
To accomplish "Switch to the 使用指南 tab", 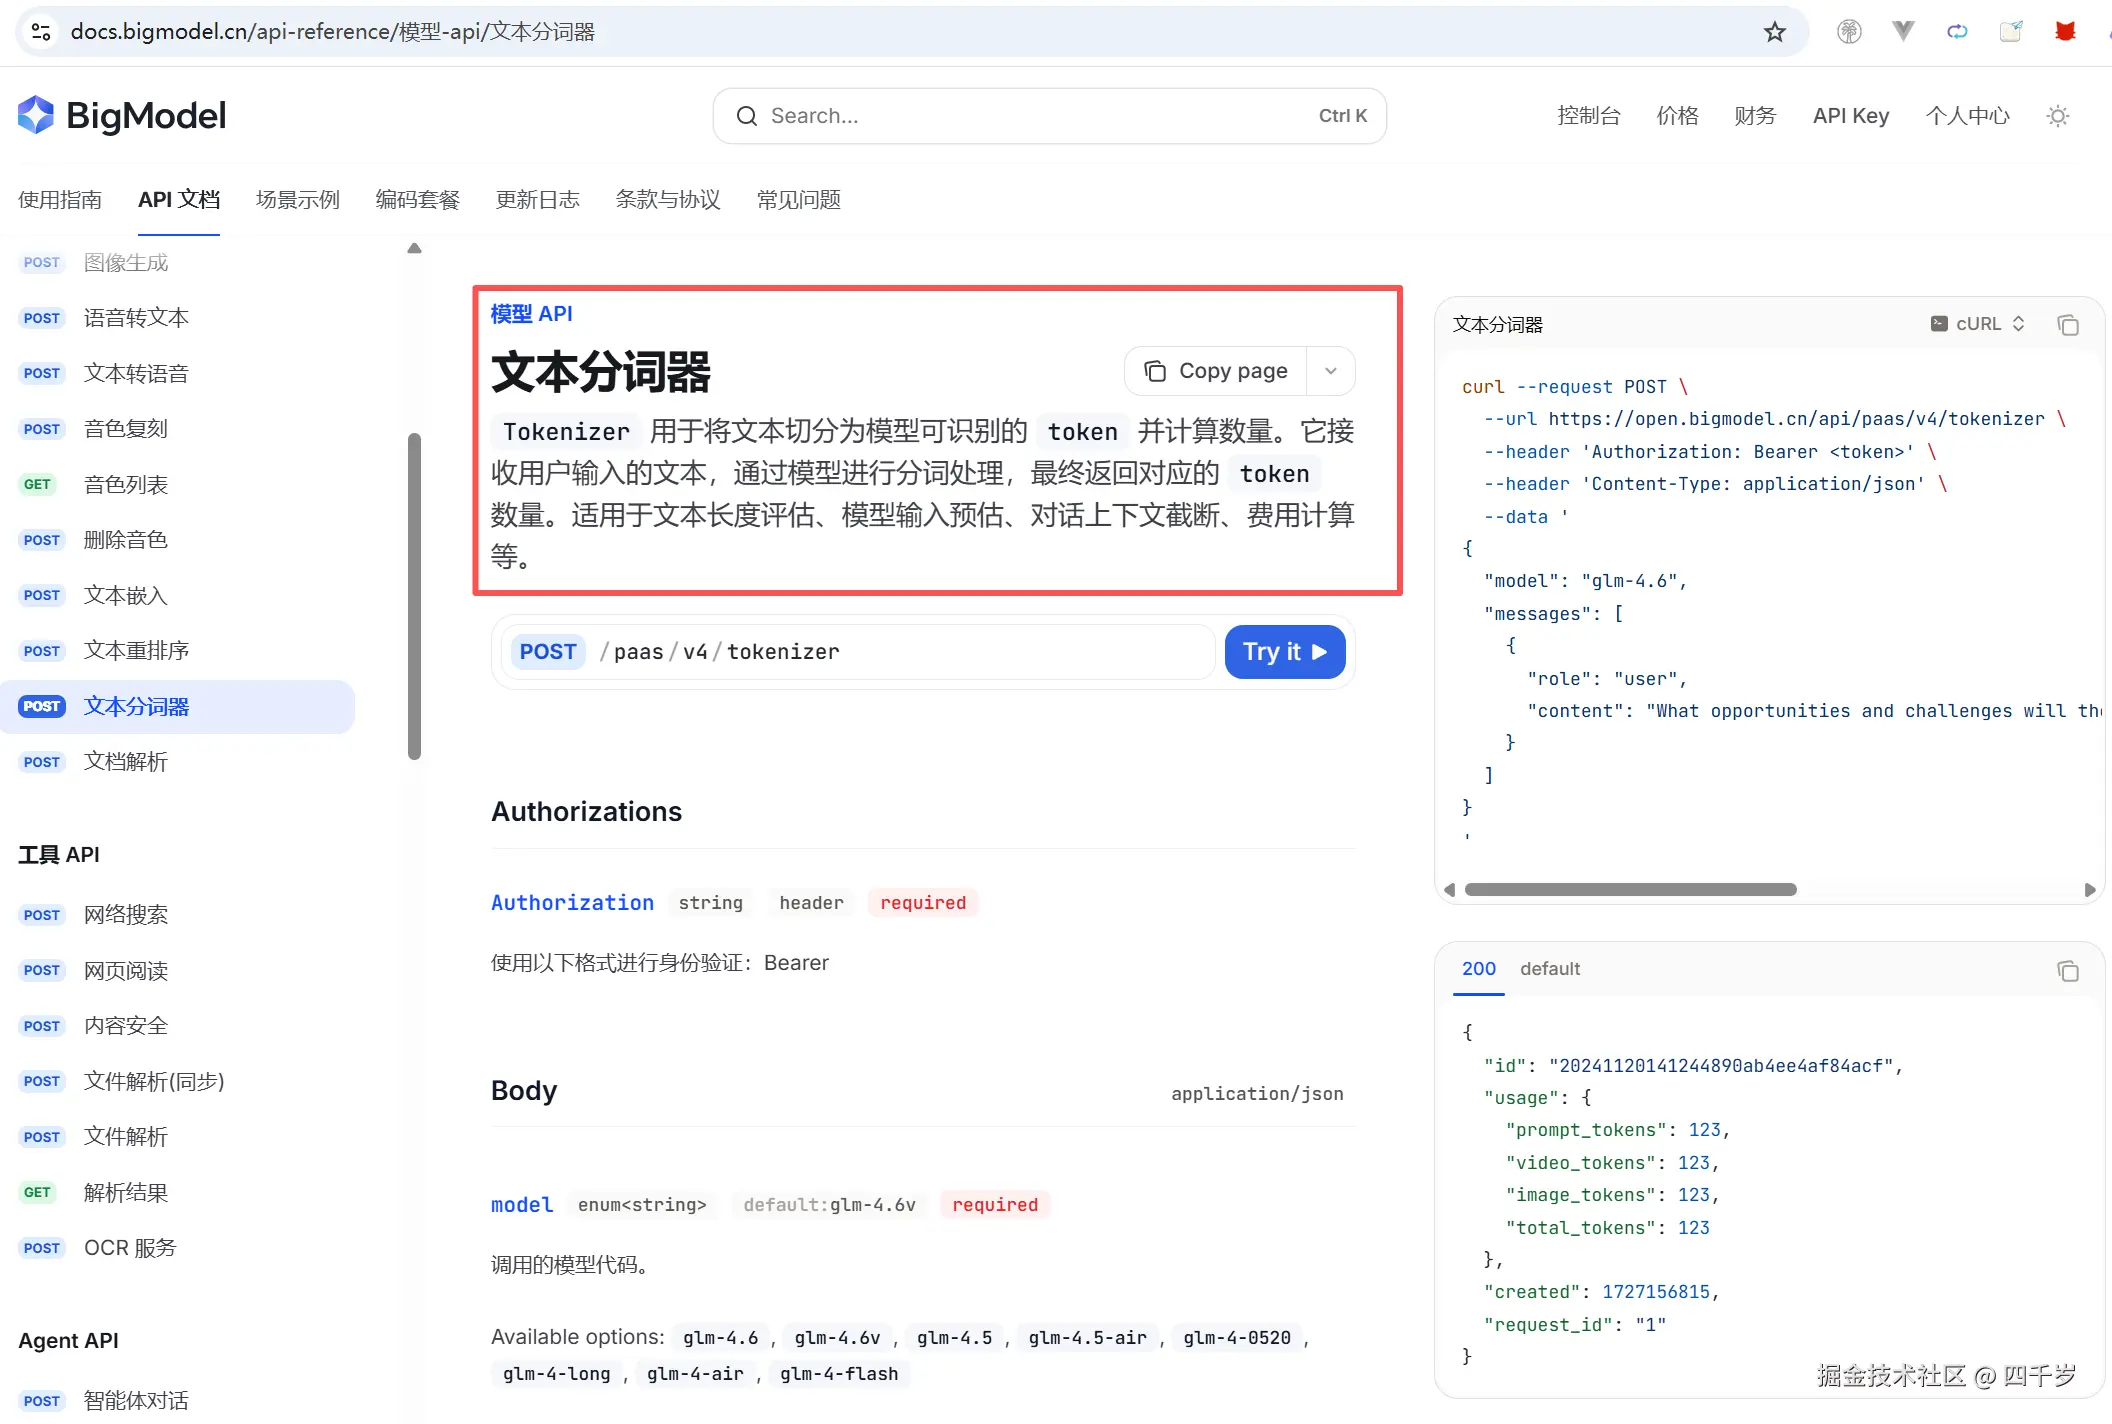I will [x=60, y=199].
